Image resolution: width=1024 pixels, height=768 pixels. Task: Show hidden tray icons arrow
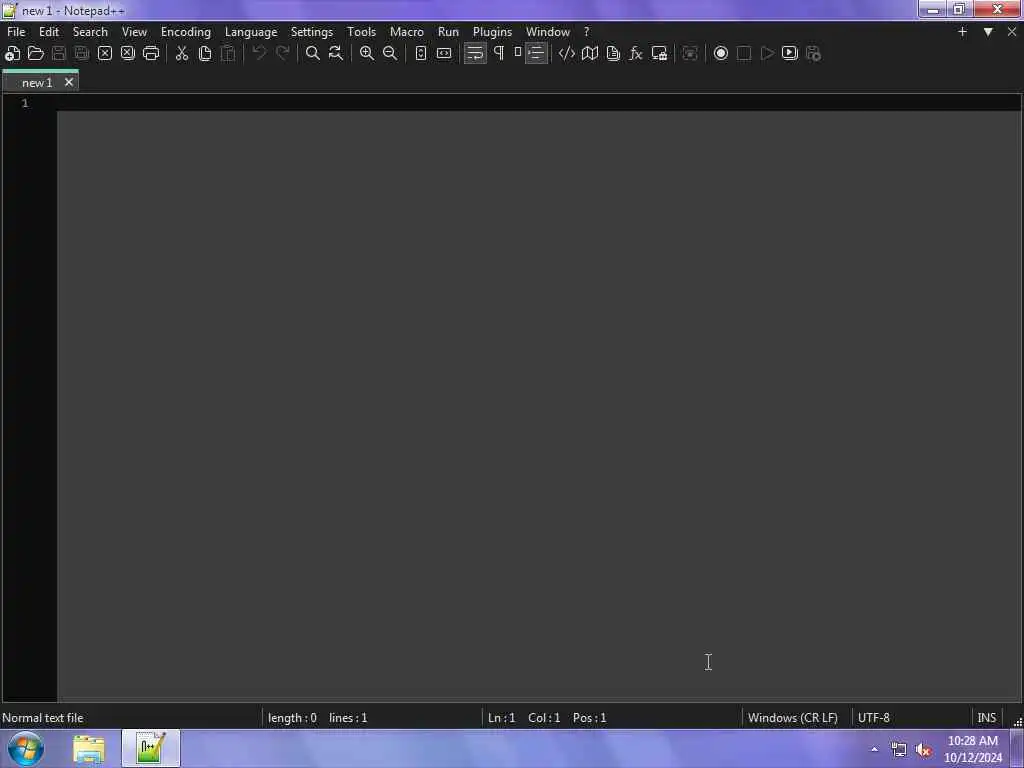tap(874, 749)
